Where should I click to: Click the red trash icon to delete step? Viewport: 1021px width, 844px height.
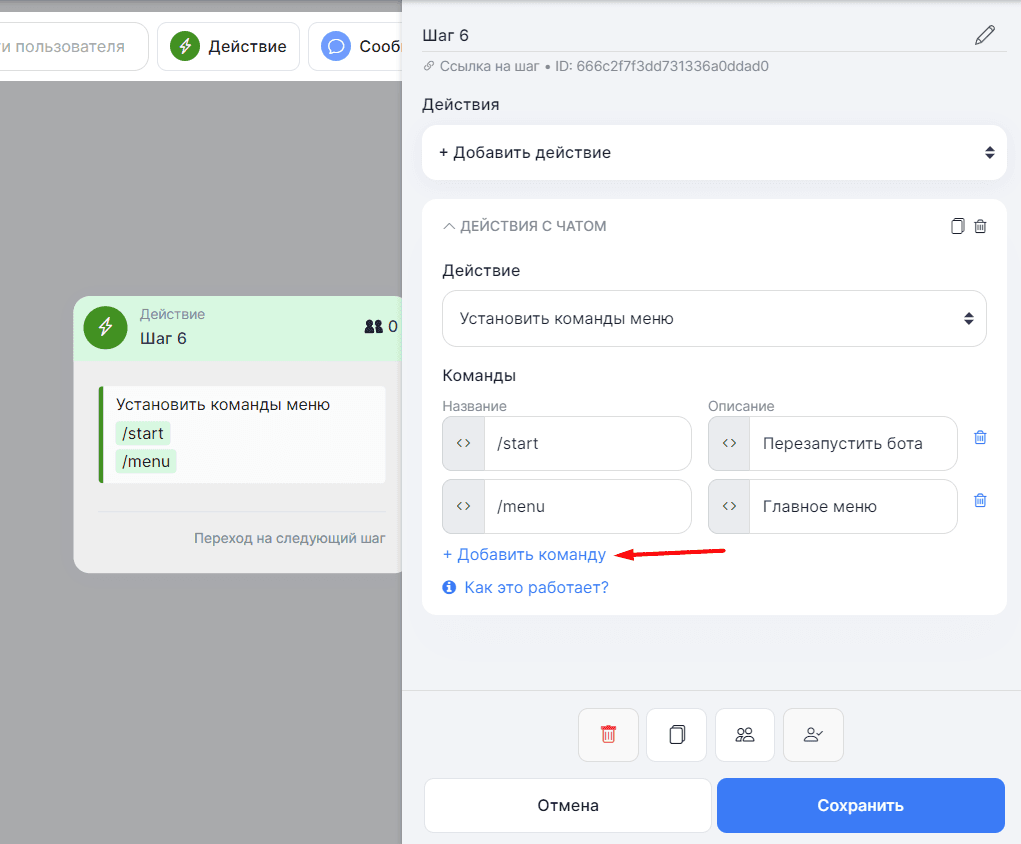(x=608, y=735)
